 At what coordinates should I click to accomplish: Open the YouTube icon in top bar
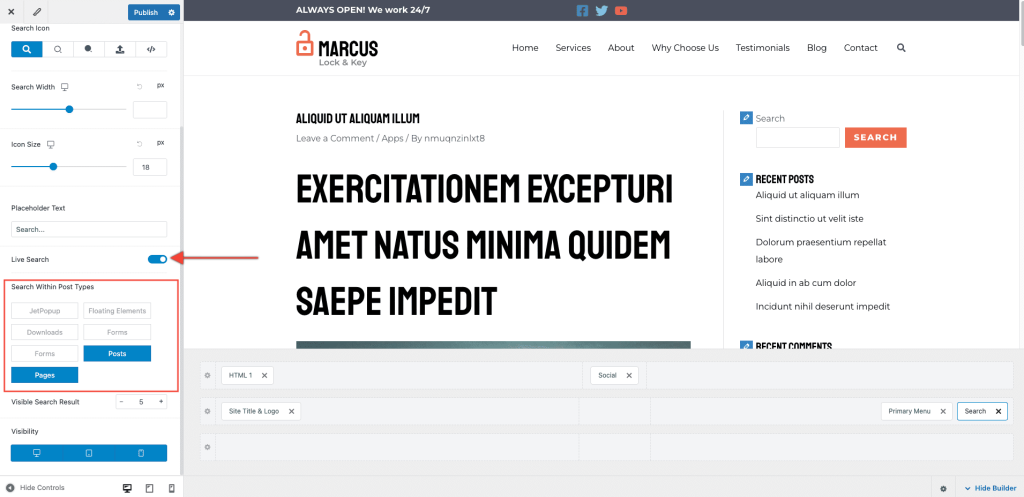click(x=621, y=11)
